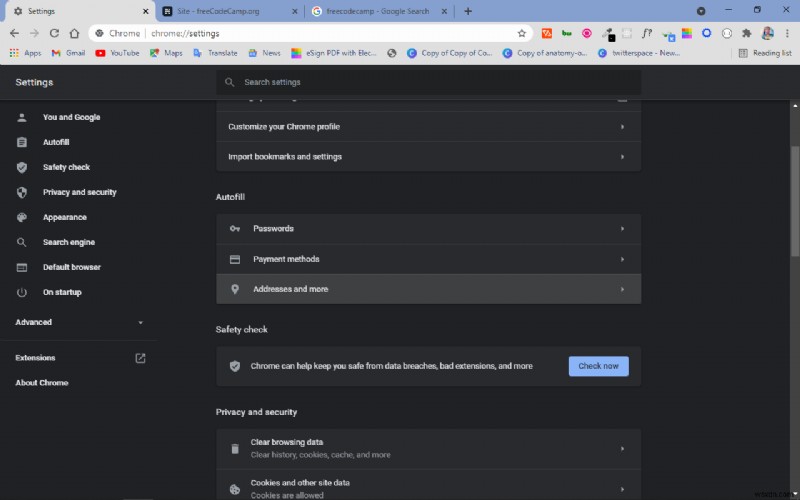Click the pink circle extension icon
This screenshot has height=500, width=800.
(587, 33)
